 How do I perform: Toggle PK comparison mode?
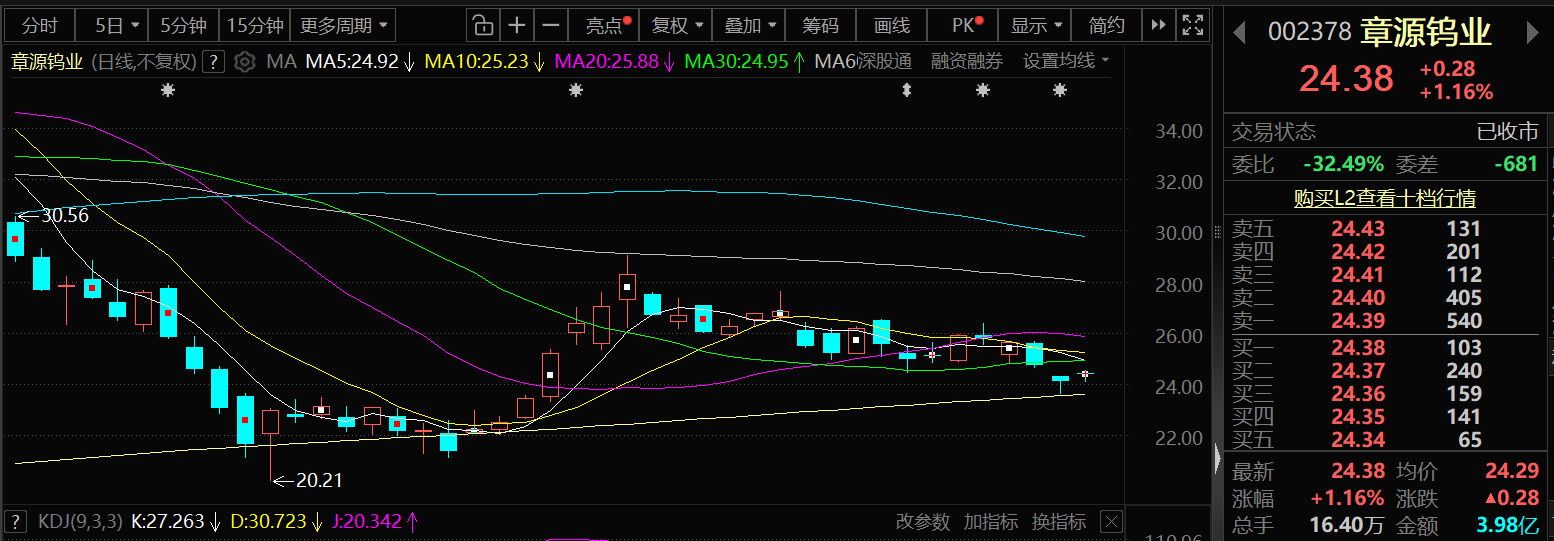pos(967,25)
